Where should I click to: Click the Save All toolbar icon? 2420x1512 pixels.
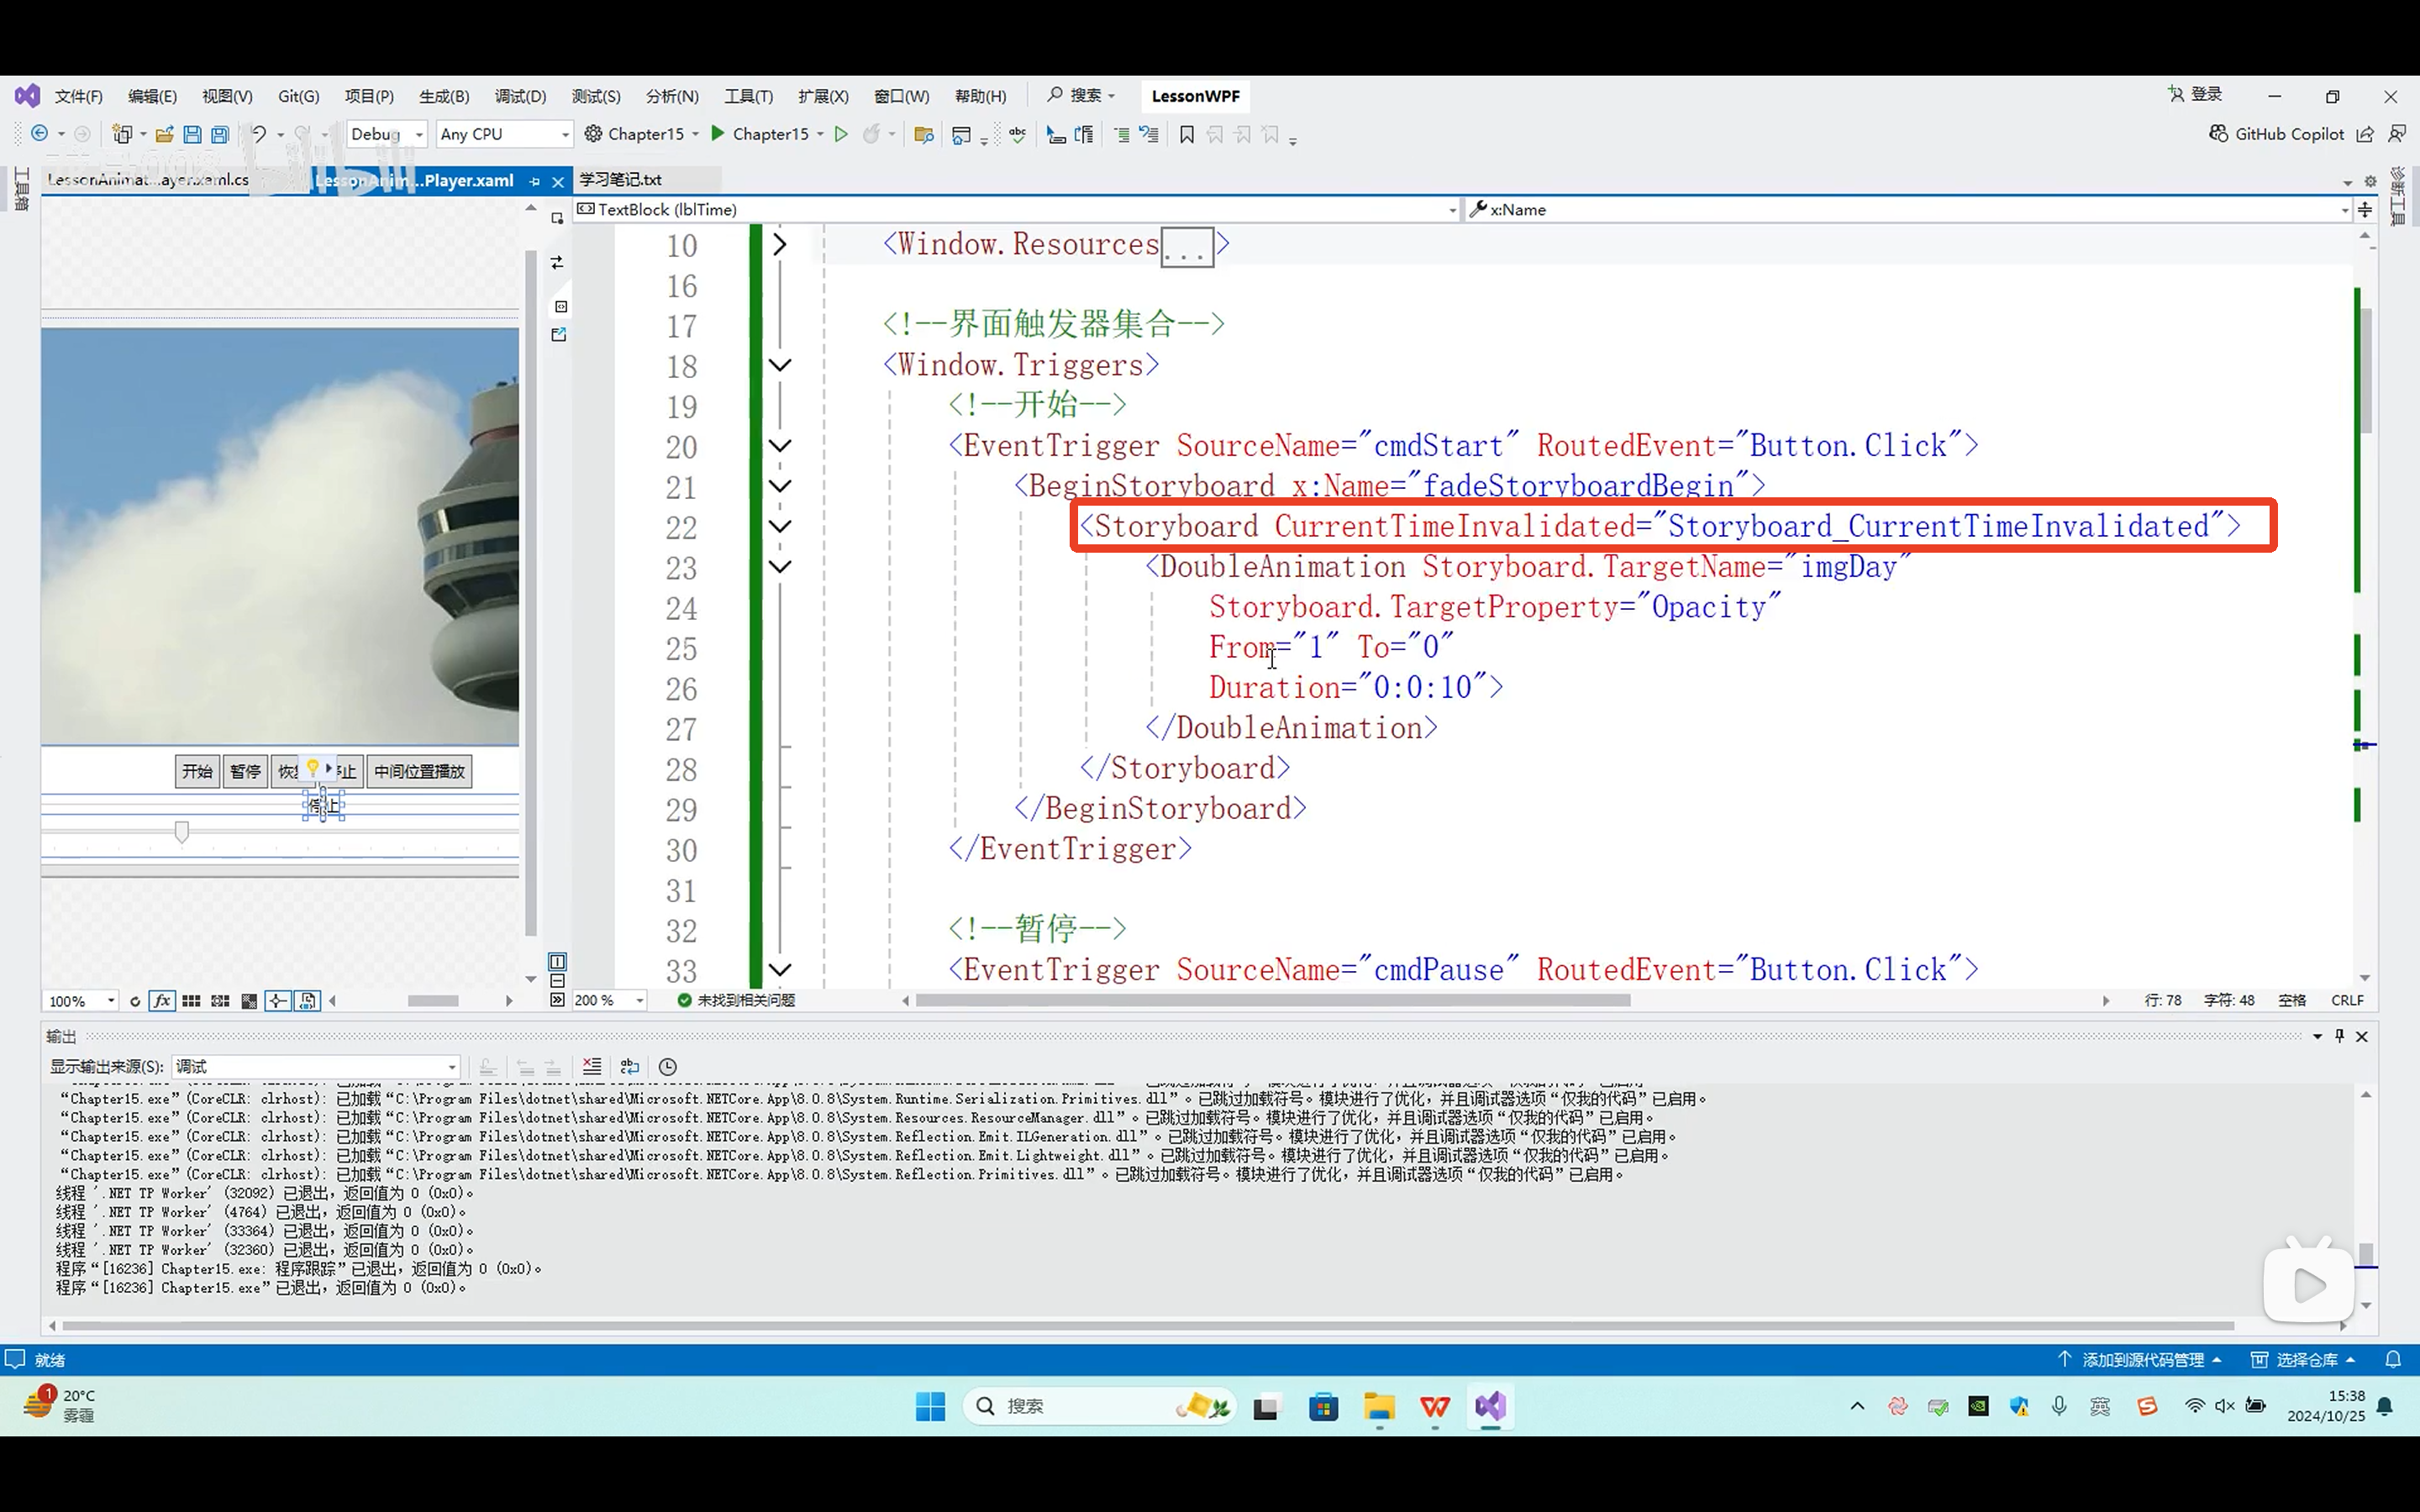point(220,134)
